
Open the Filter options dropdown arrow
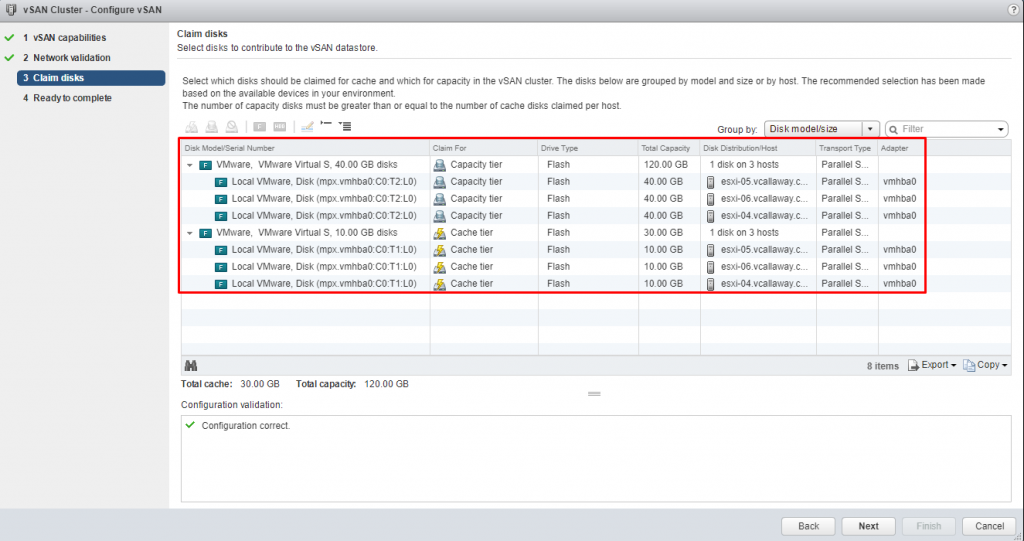click(1000, 129)
